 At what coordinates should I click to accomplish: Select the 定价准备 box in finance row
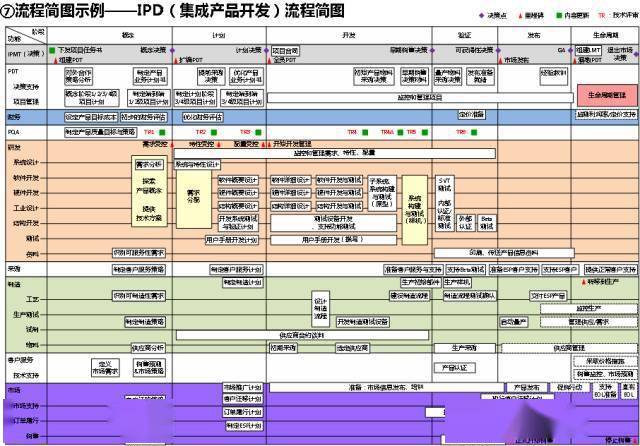[471, 115]
